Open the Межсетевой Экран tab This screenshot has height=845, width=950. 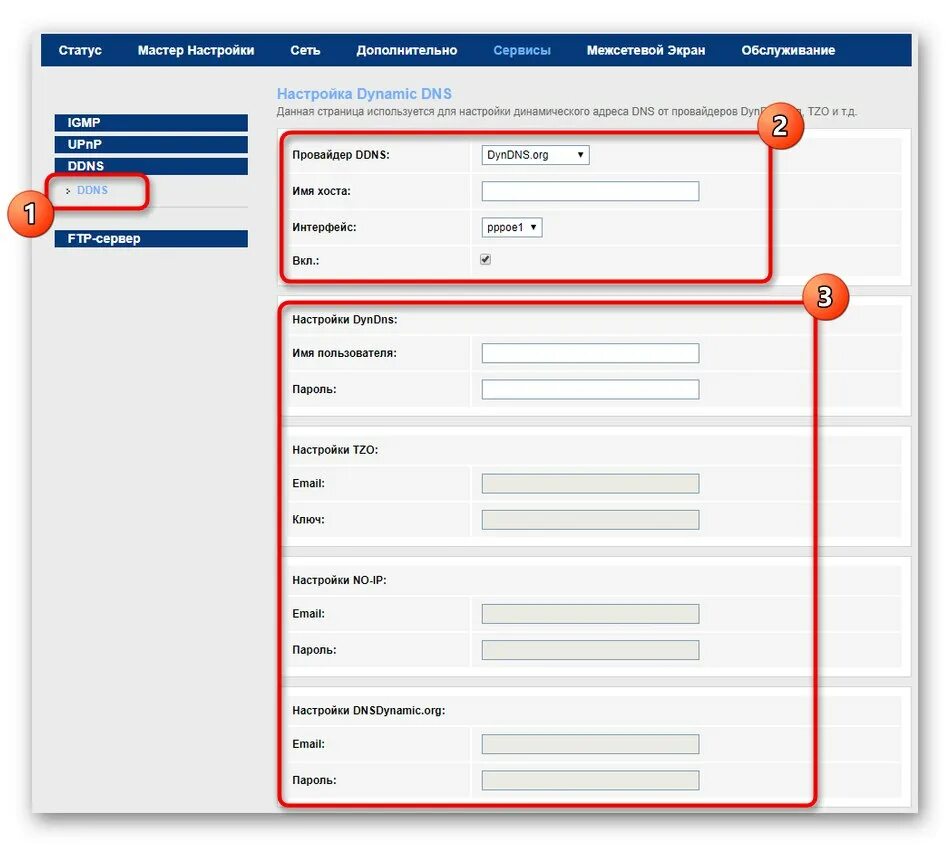(x=646, y=50)
